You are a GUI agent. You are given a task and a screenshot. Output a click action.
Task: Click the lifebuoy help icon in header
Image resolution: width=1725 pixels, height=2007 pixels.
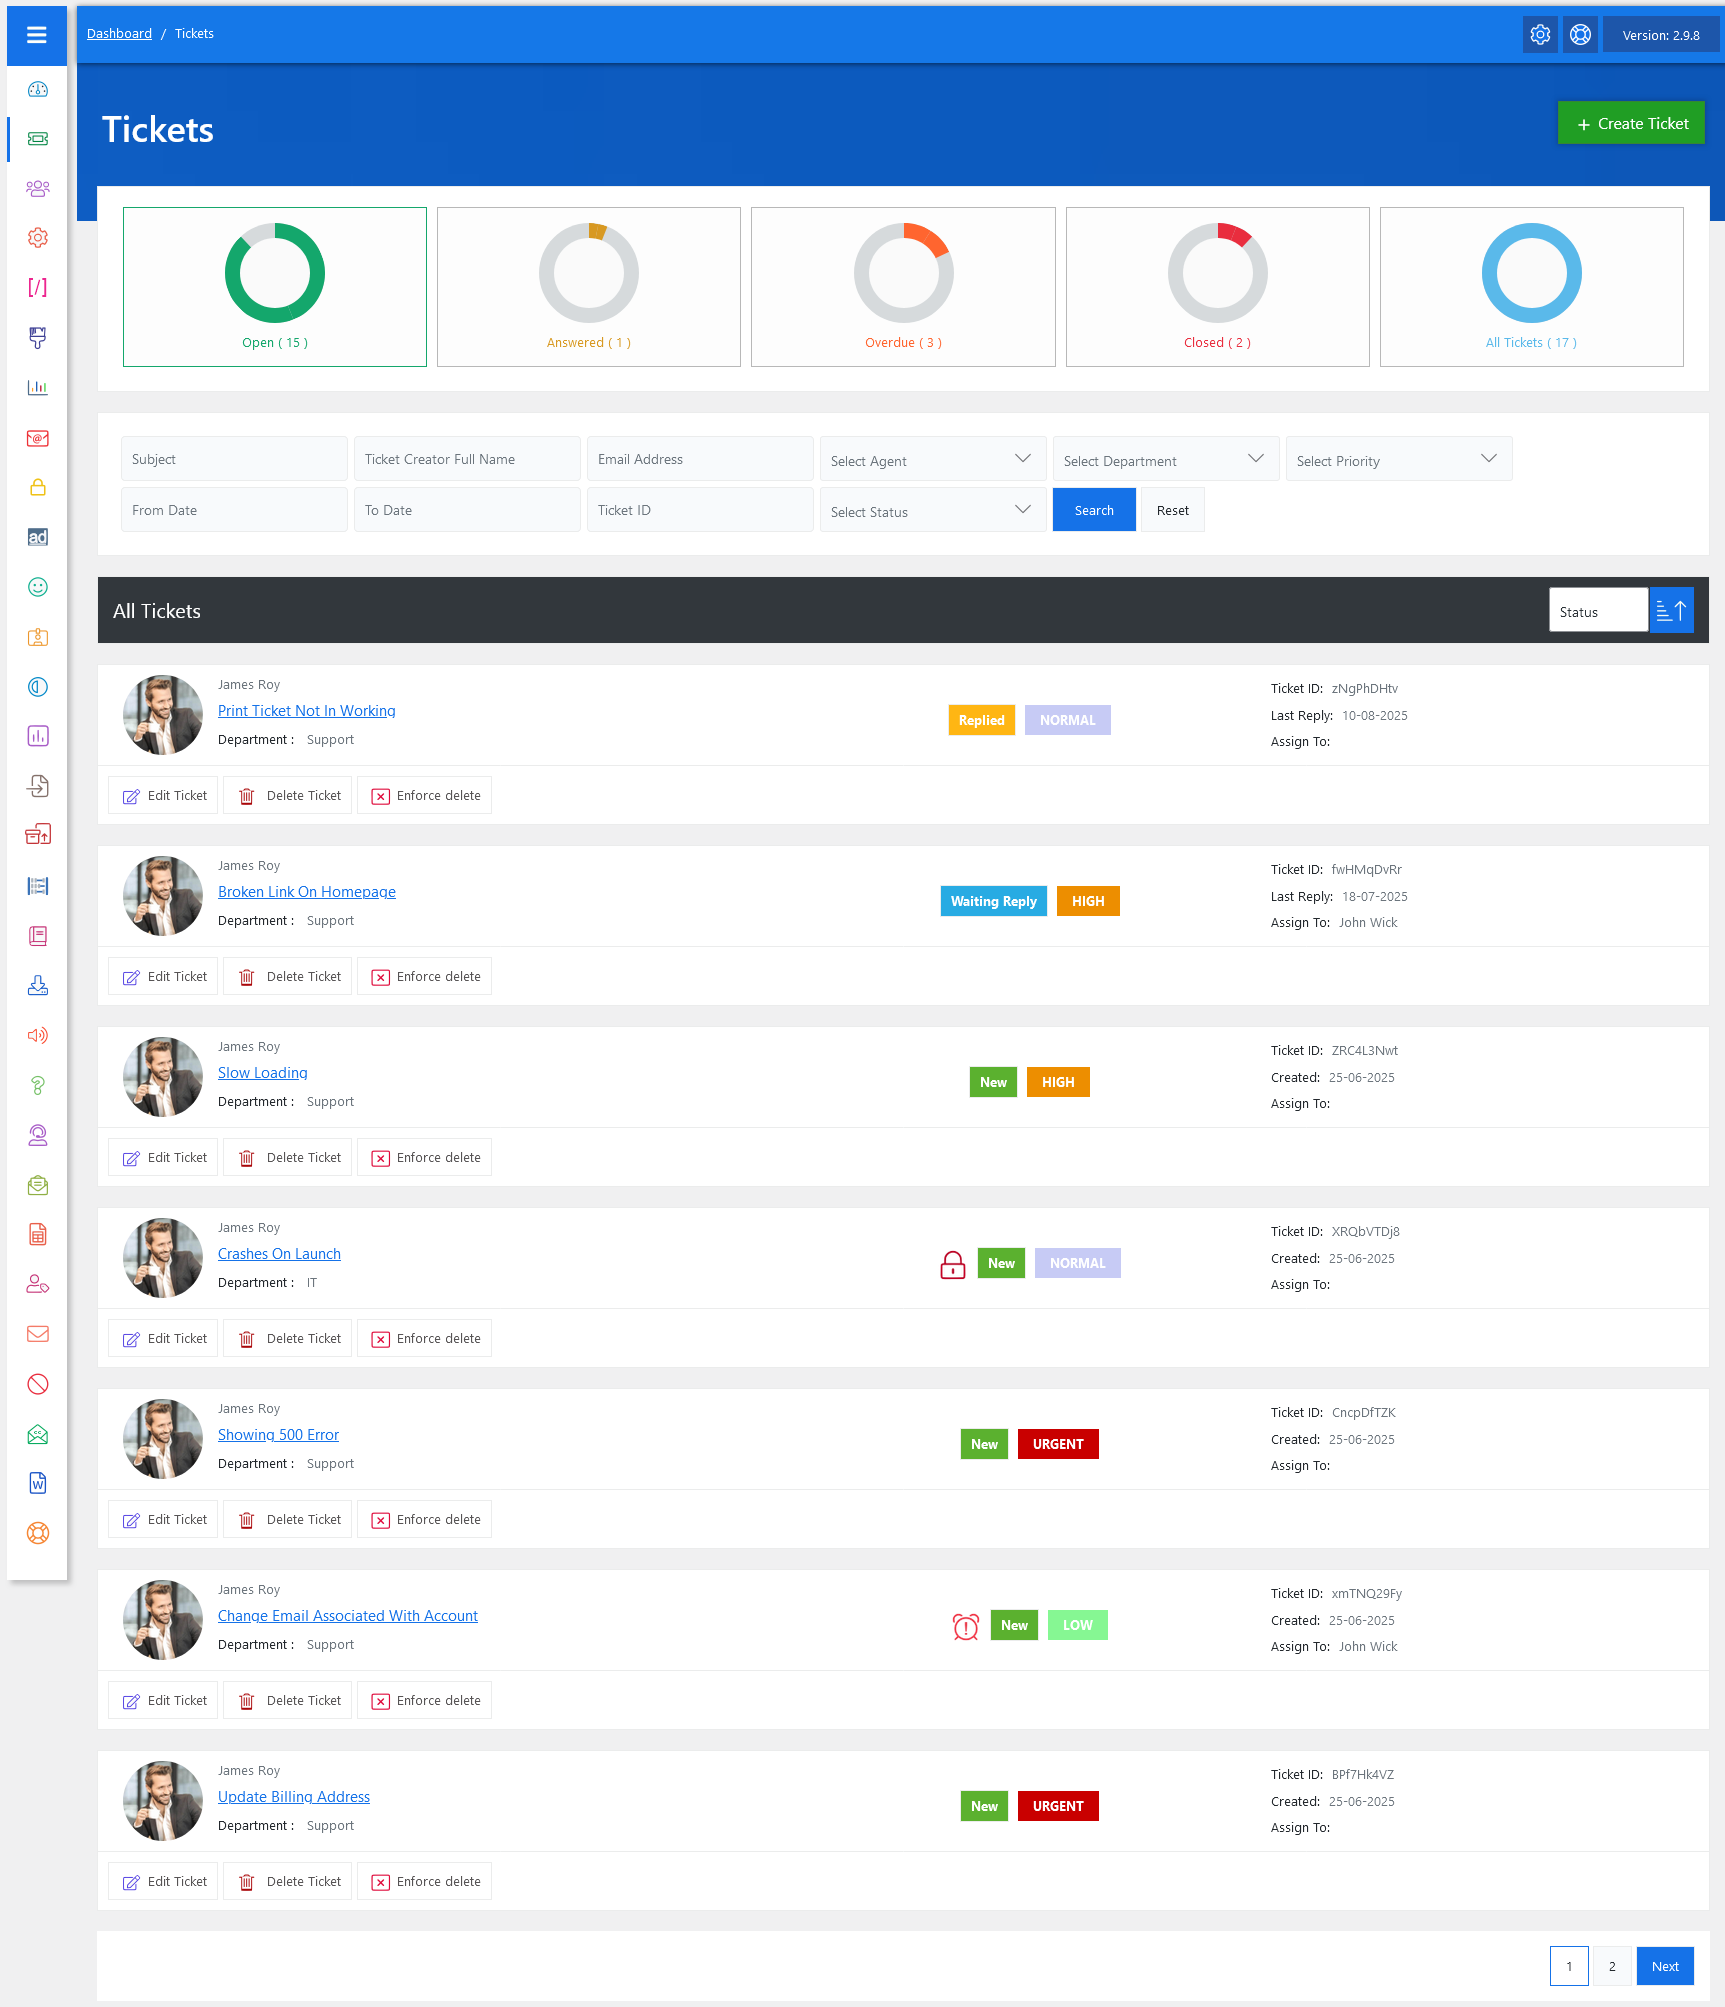click(x=1580, y=35)
